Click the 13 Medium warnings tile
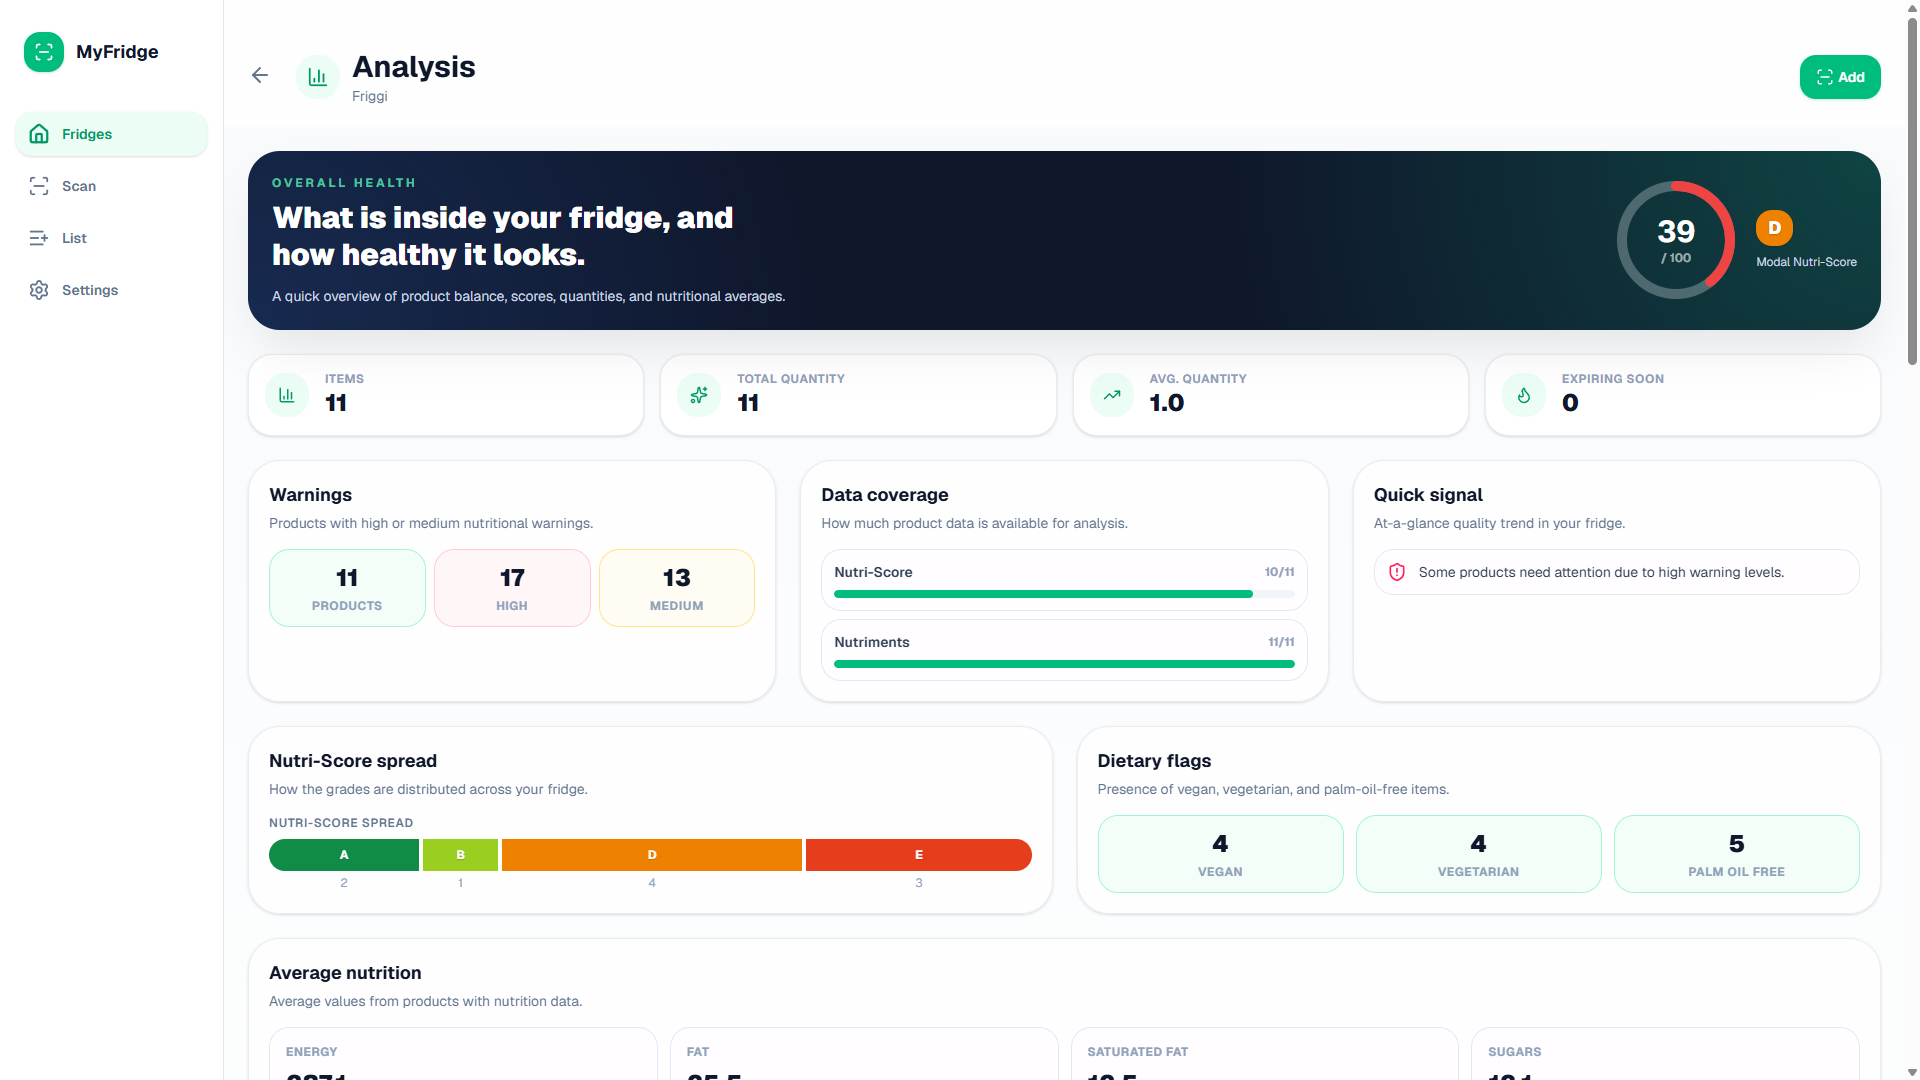 677,588
